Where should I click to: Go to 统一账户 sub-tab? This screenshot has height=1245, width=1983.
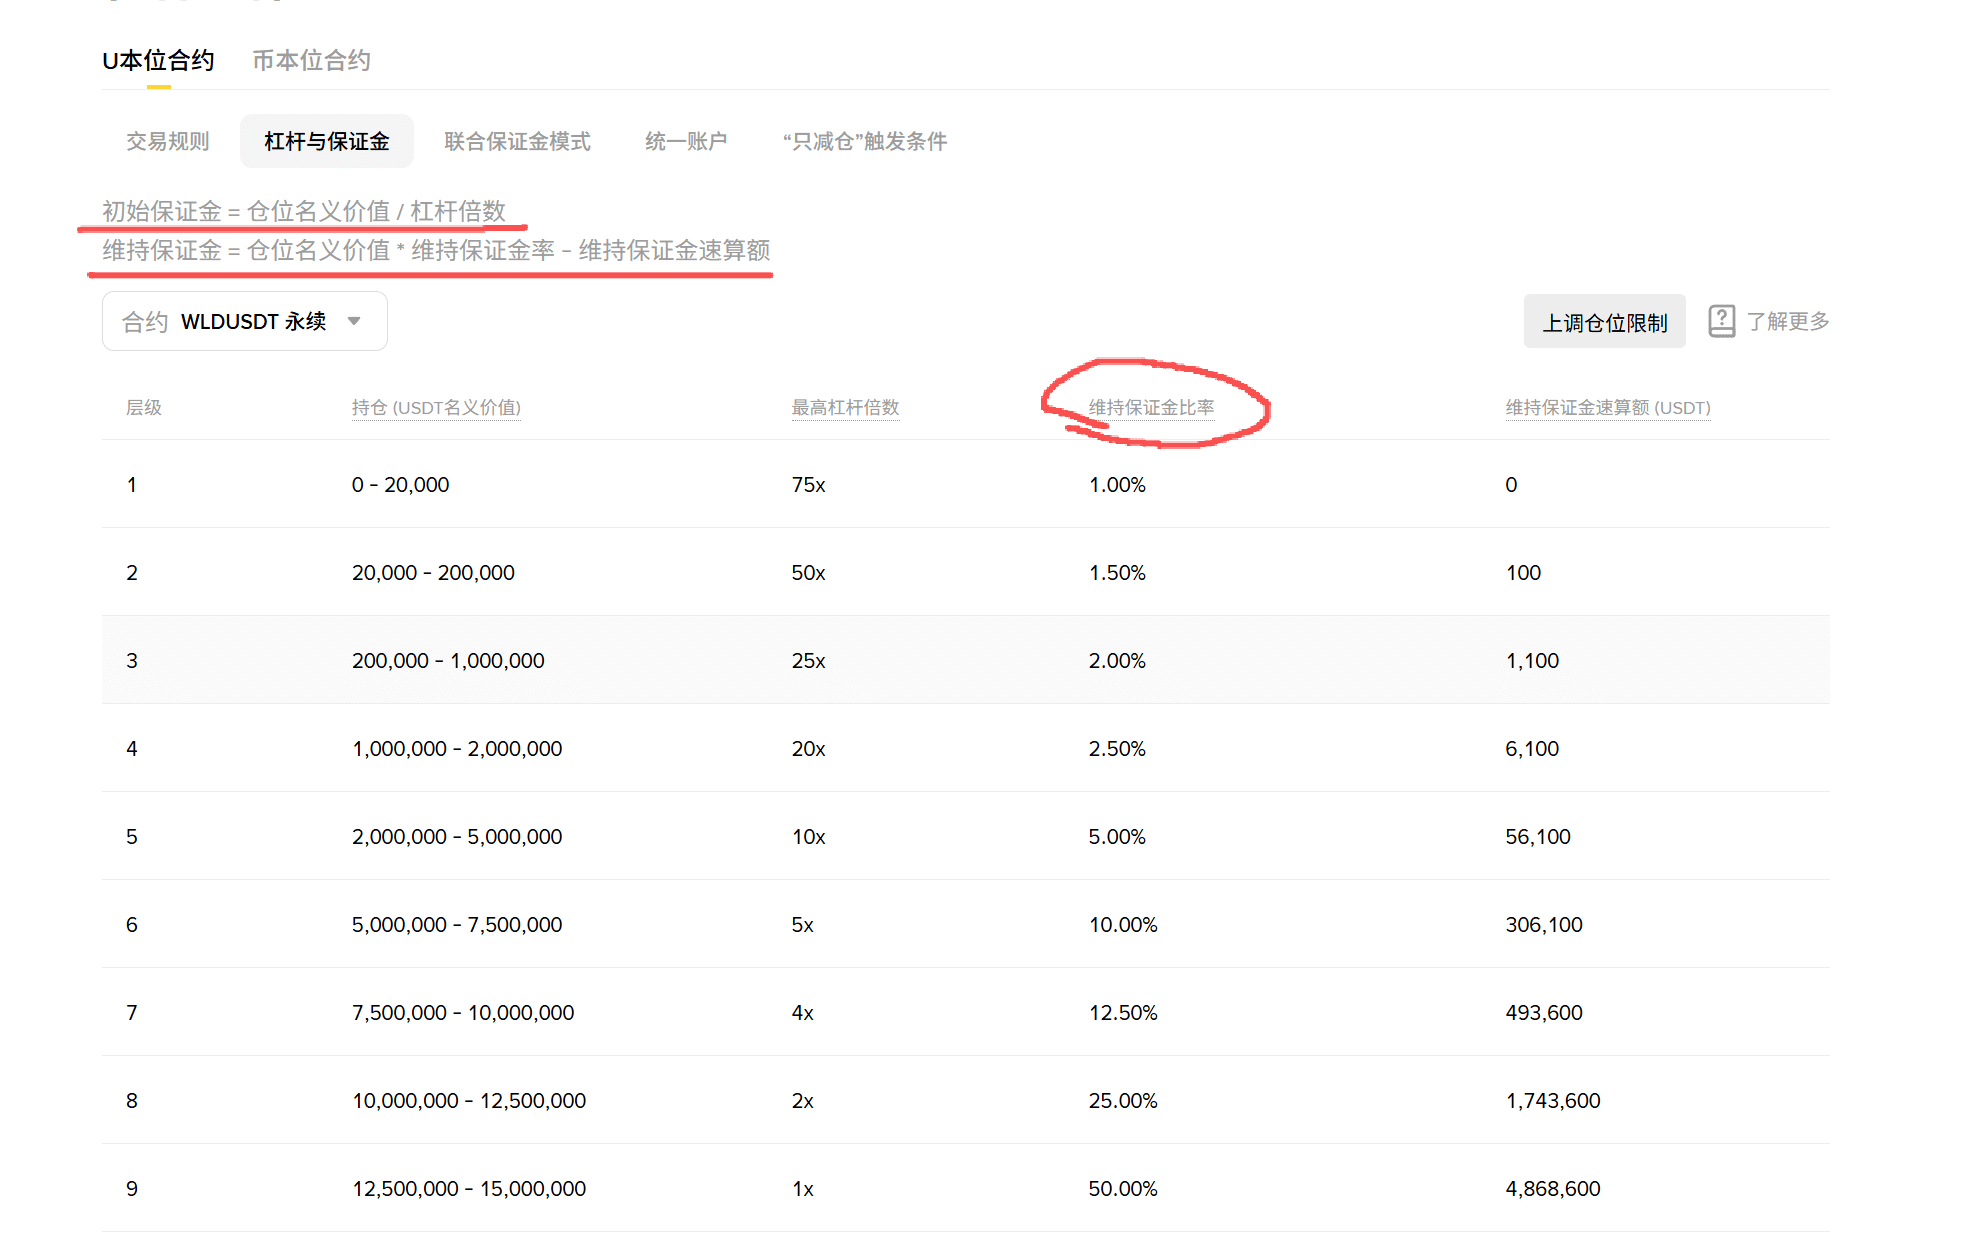(686, 141)
